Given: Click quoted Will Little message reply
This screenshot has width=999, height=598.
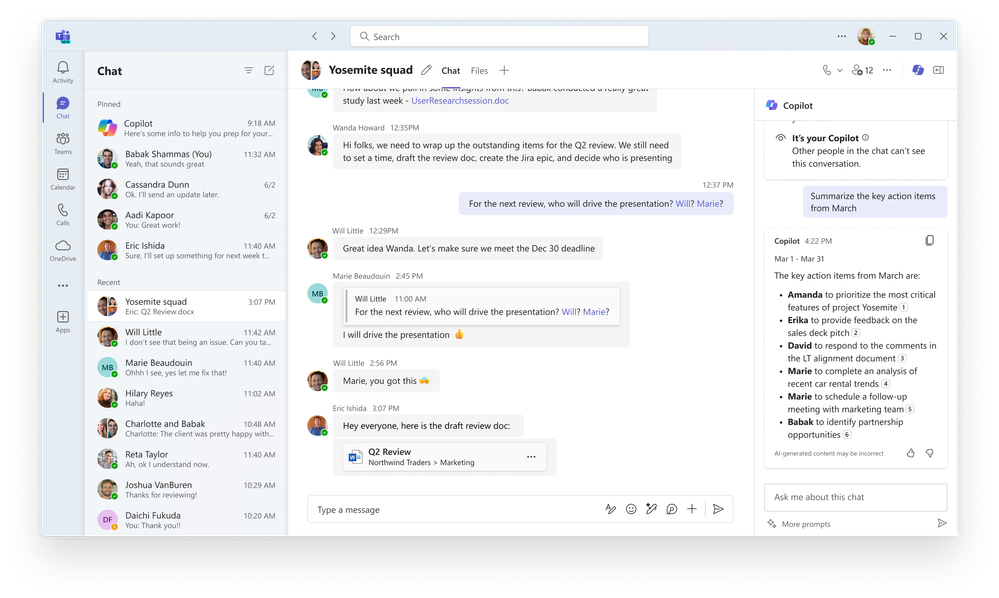Looking at the screenshot, I should 482,306.
